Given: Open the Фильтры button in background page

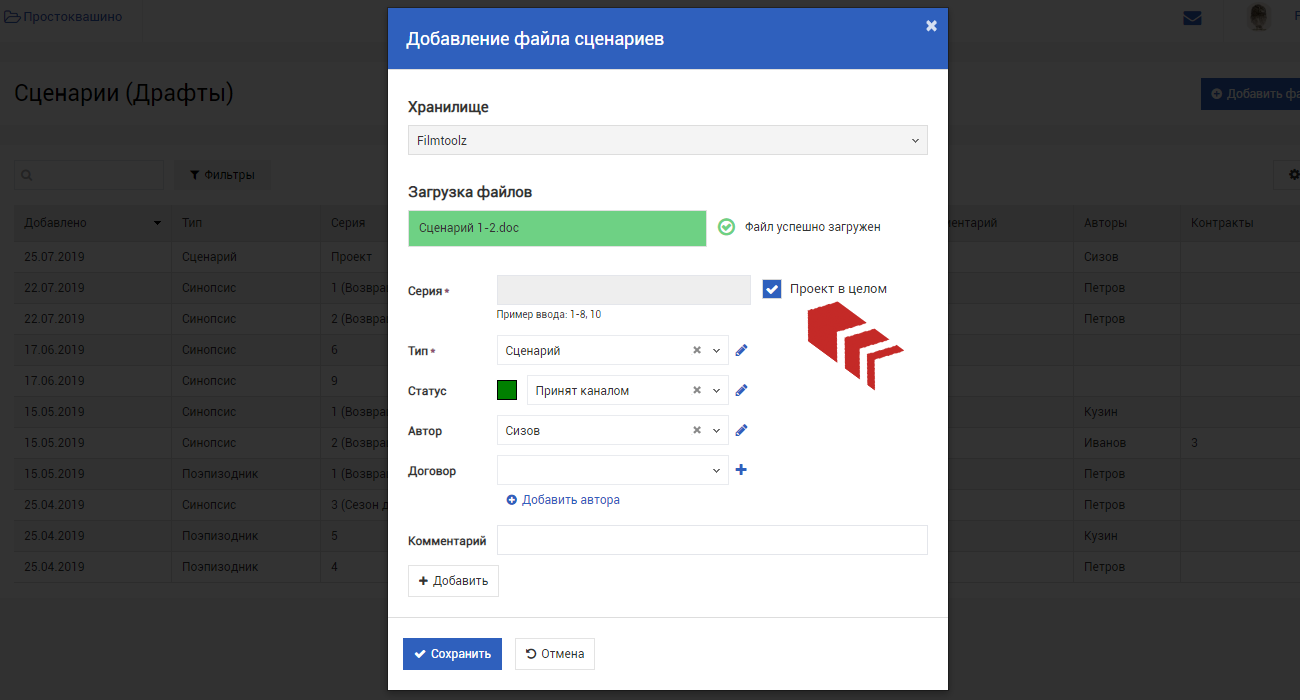Looking at the screenshot, I should (x=222, y=175).
